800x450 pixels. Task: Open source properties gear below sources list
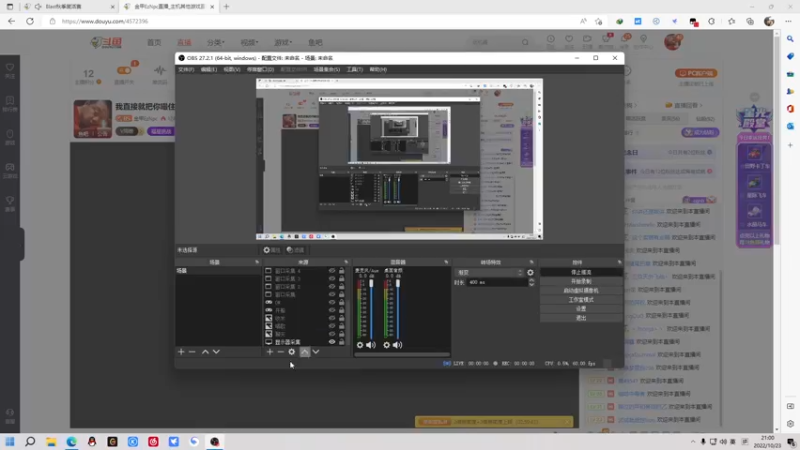pyautogui.click(x=292, y=352)
